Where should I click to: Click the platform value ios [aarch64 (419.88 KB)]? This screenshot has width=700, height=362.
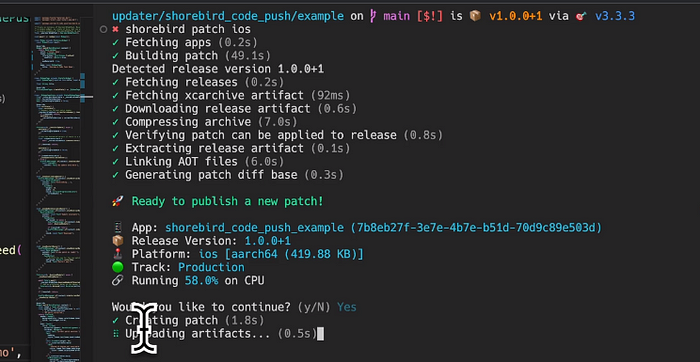coord(281,254)
